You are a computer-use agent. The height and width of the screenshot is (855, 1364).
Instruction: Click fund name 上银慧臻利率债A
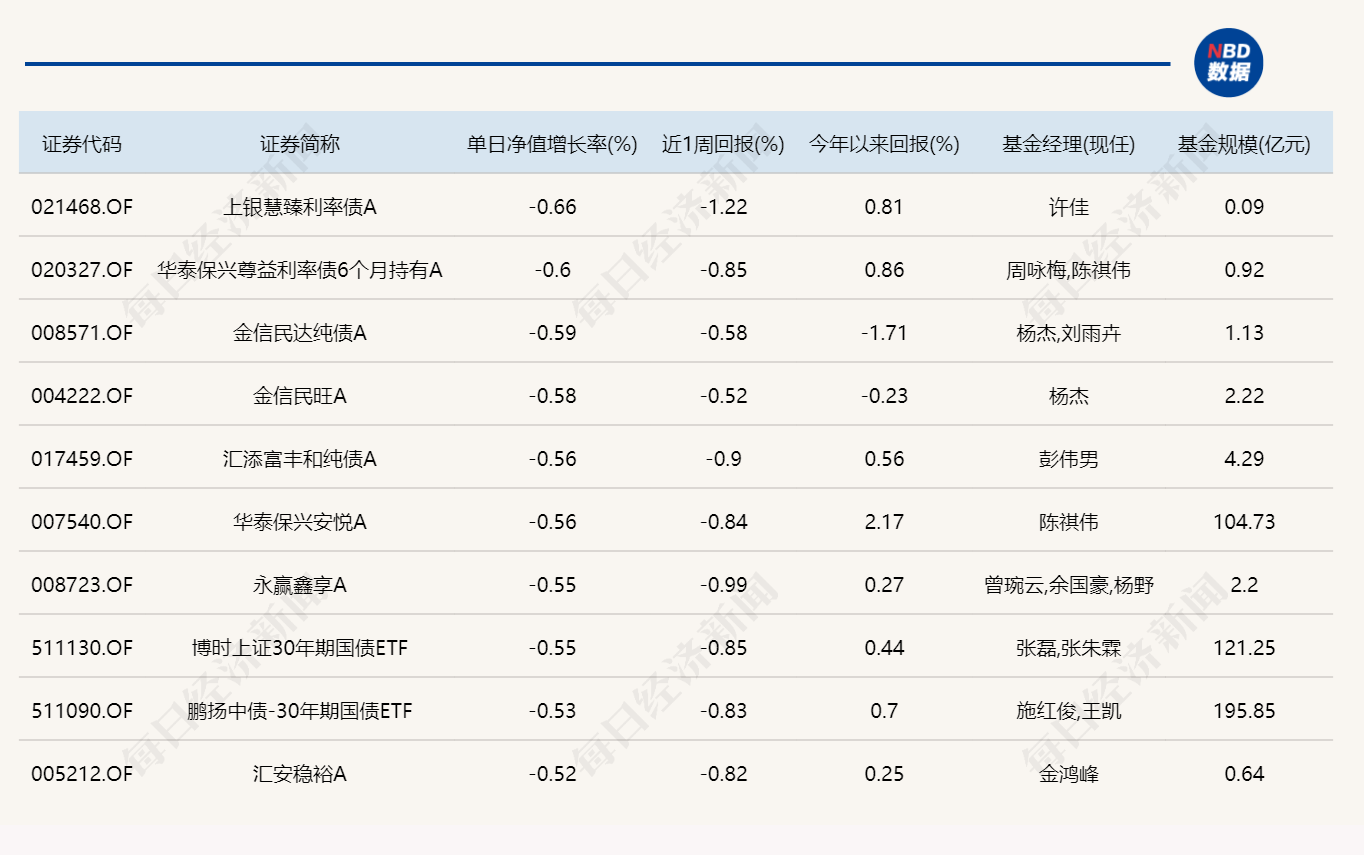point(300,207)
